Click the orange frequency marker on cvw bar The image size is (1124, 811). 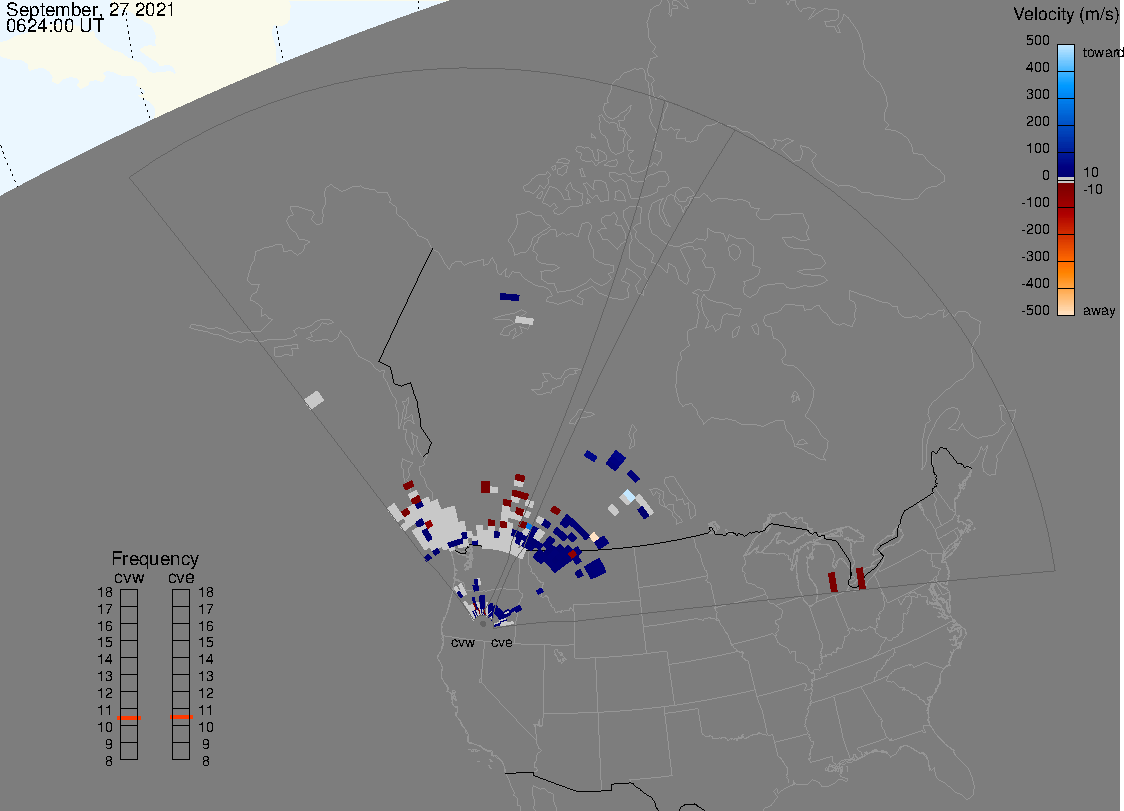(x=129, y=718)
